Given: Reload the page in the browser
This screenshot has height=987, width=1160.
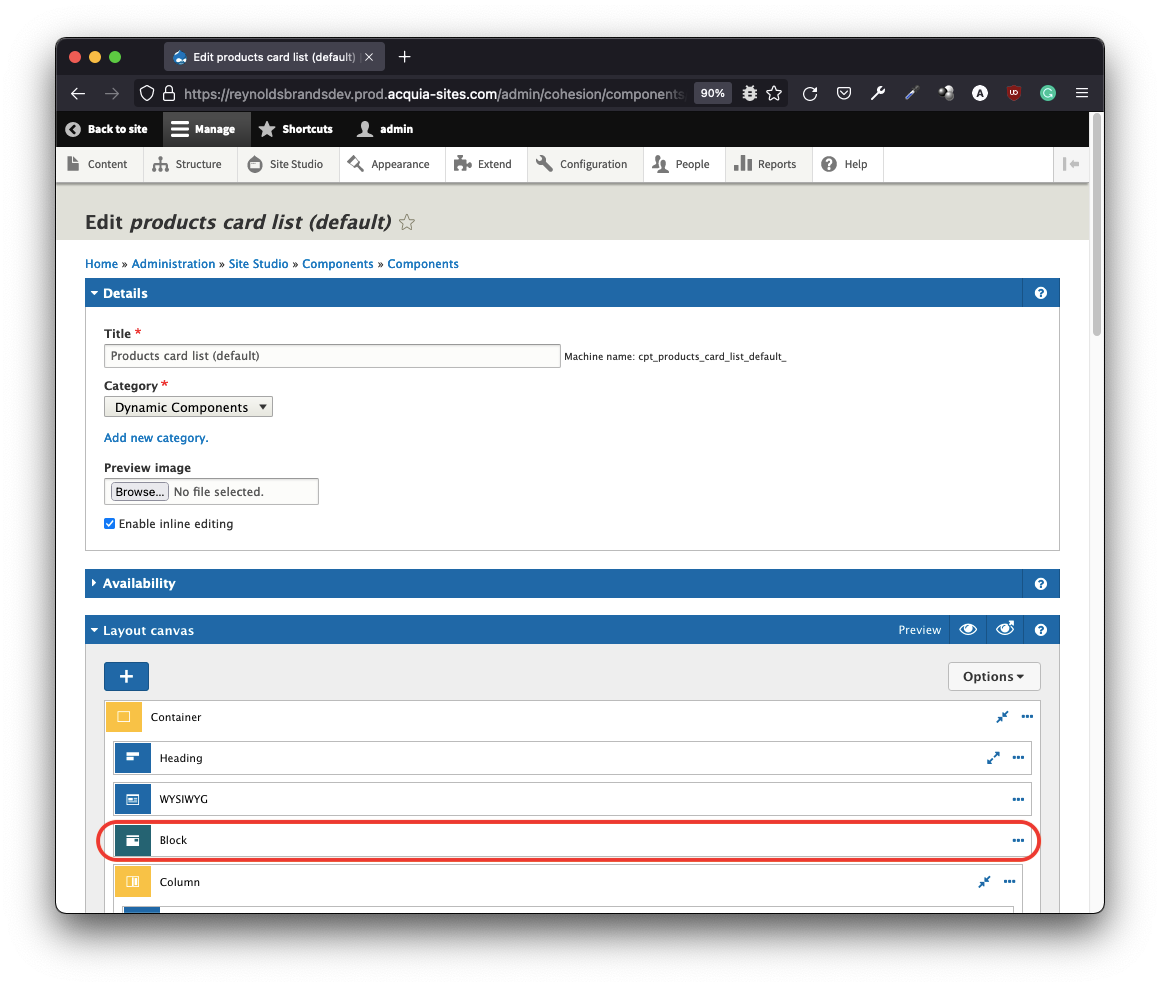Looking at the screenshot, I should [x=810, y=93].
